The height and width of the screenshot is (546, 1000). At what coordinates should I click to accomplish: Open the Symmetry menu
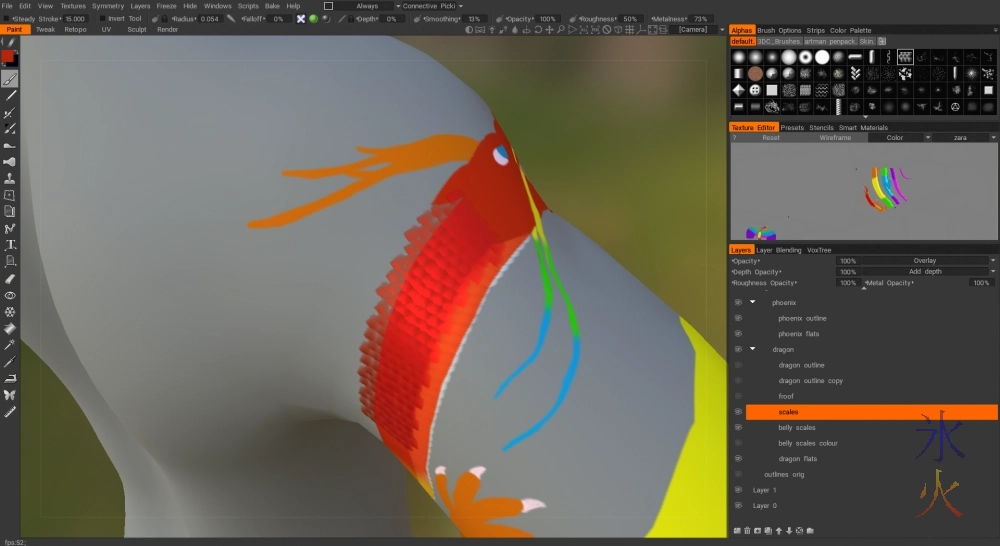click(108, 6)
